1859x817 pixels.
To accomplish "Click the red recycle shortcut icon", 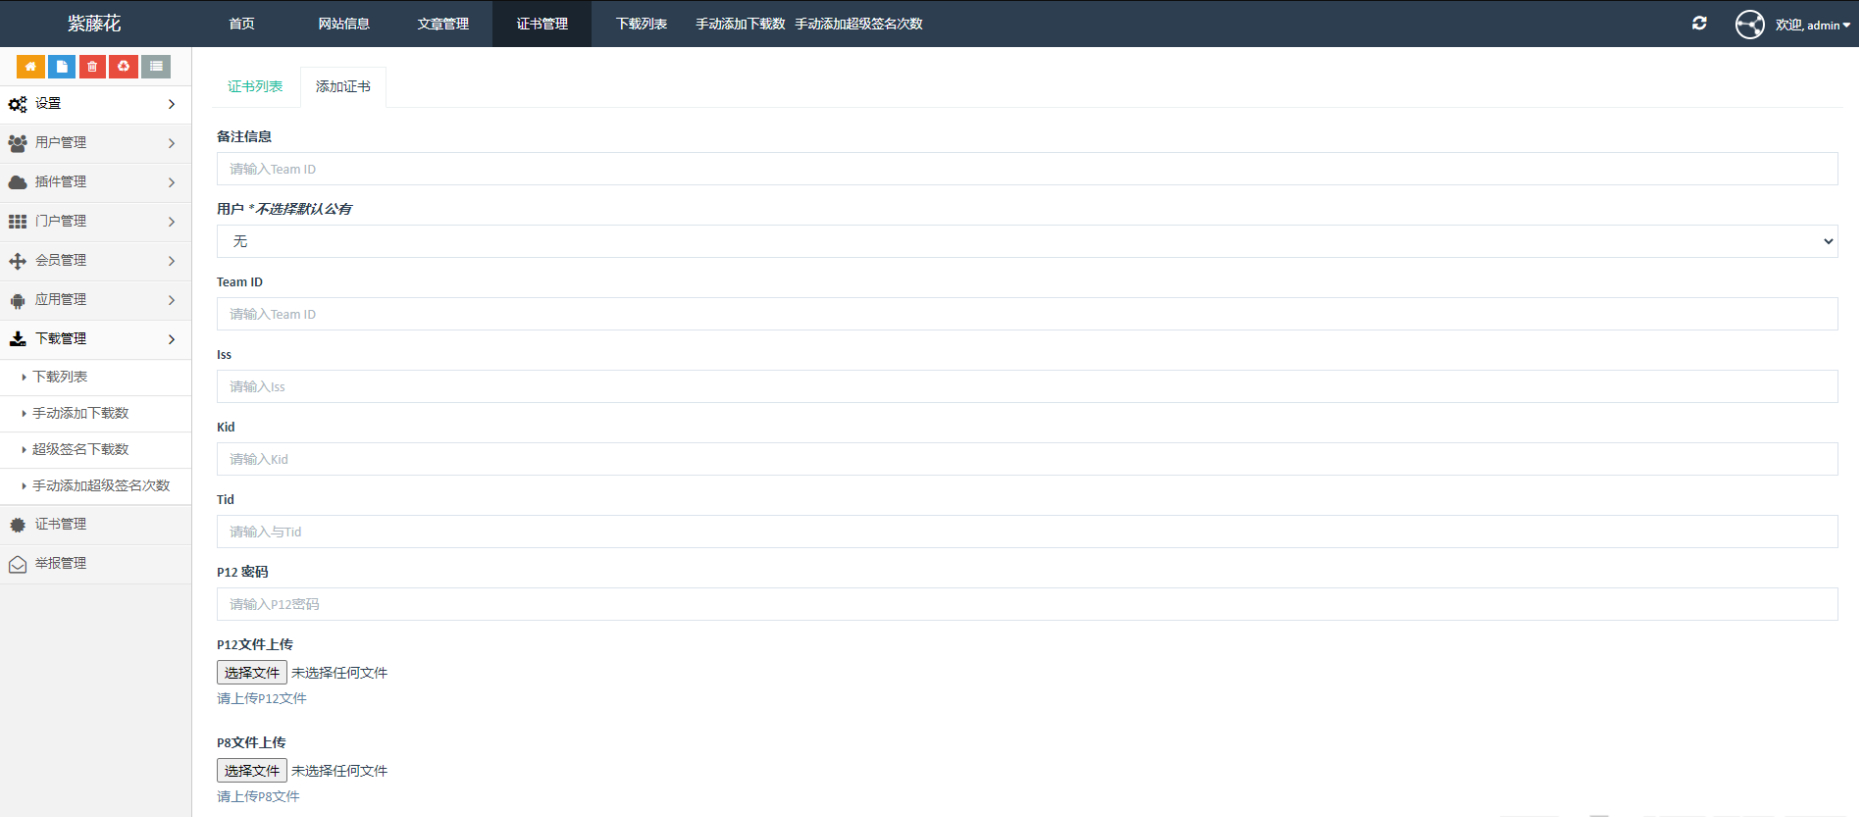I will coord(124,67).
